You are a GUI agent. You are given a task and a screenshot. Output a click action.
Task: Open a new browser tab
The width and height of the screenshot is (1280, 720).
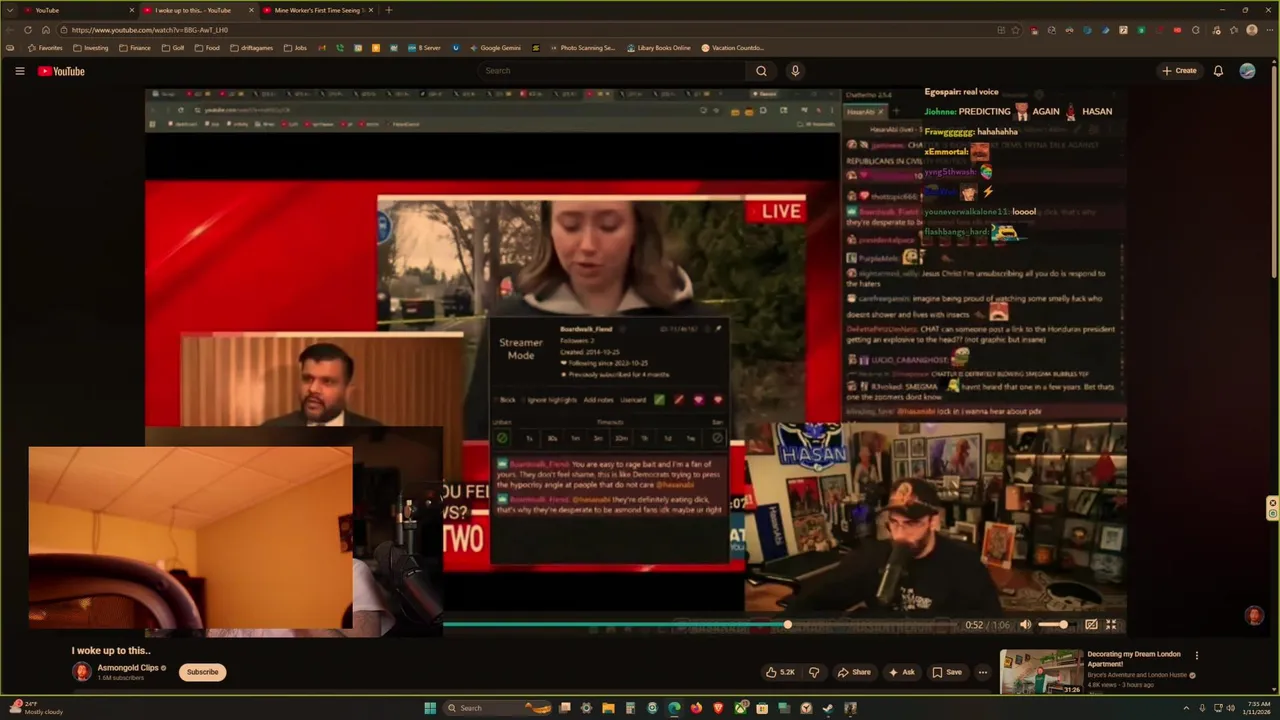point(389,10)
